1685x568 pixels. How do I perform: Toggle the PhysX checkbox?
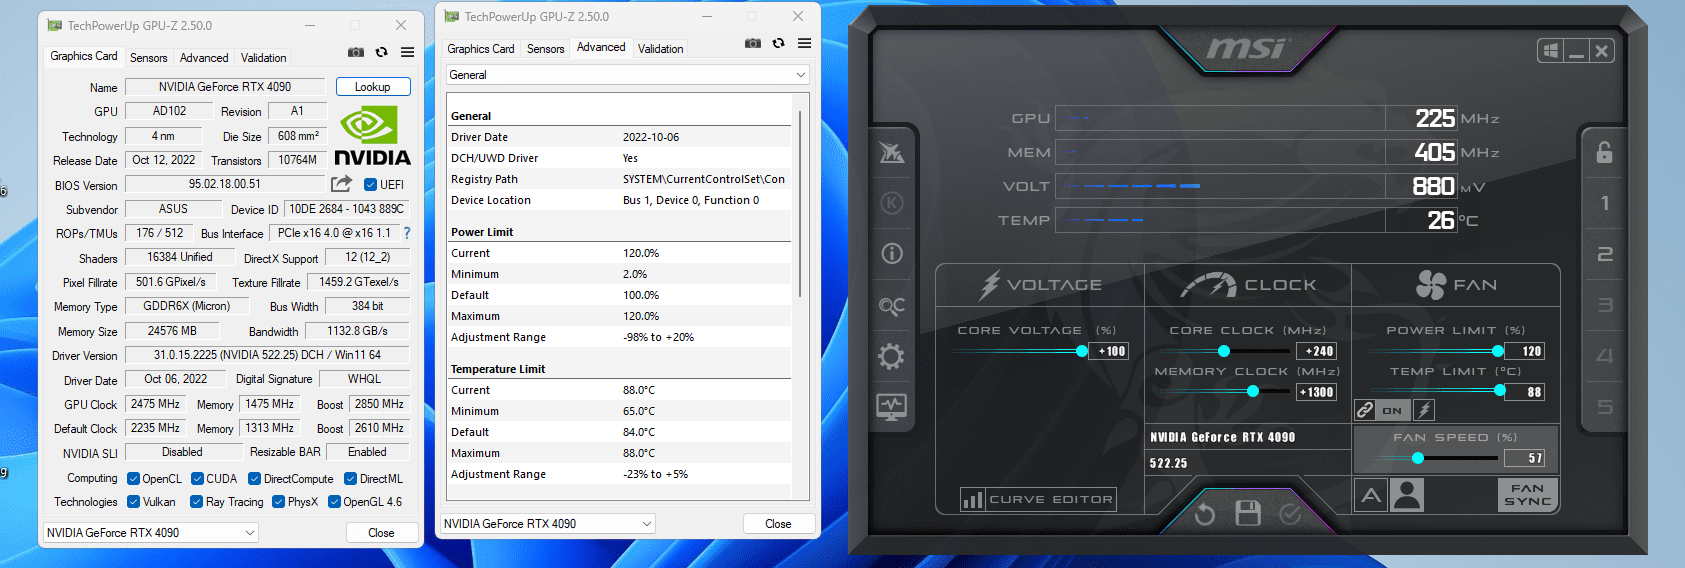(x=278, y=502)
